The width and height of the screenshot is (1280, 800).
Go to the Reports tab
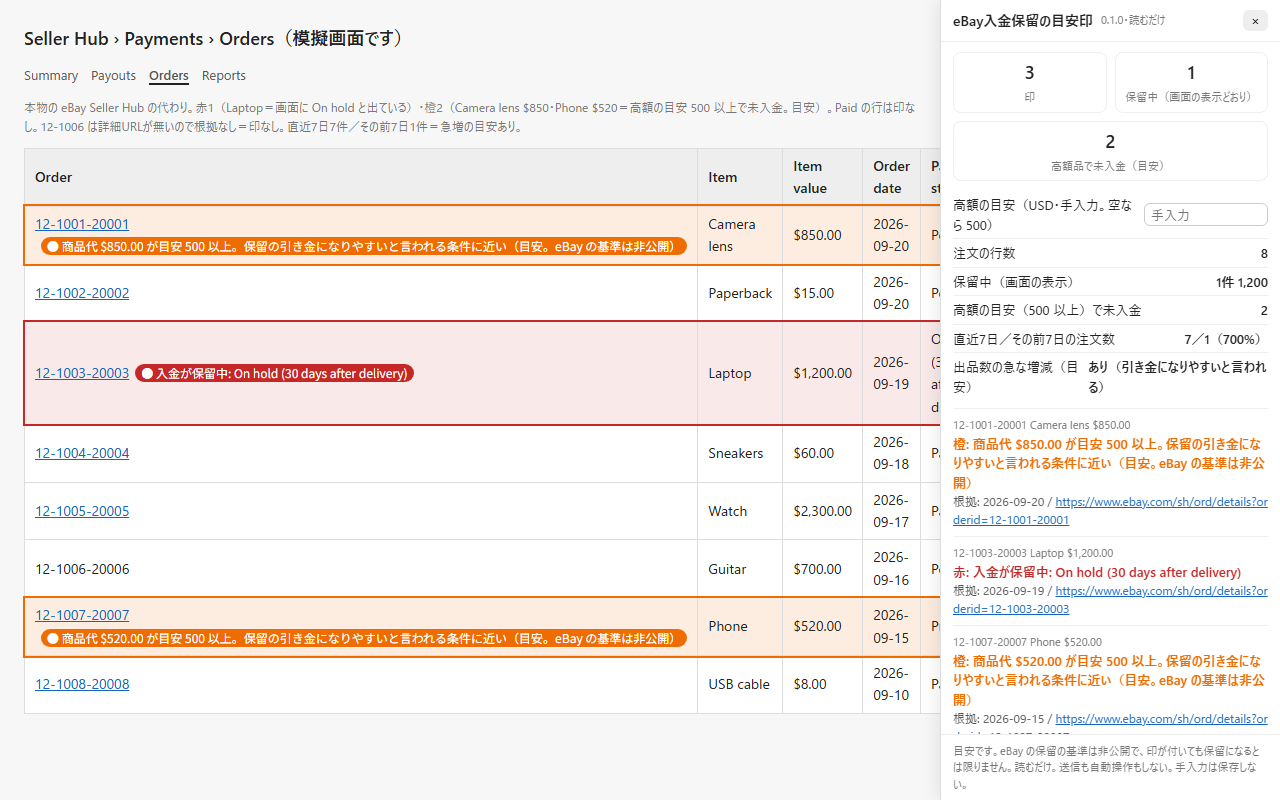(224, 76)
